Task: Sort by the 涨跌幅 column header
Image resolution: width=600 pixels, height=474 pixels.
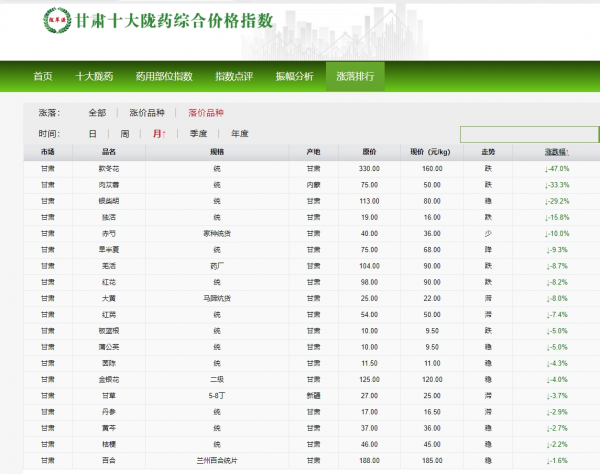Action: pyautogui.click(x=556, y=151)
